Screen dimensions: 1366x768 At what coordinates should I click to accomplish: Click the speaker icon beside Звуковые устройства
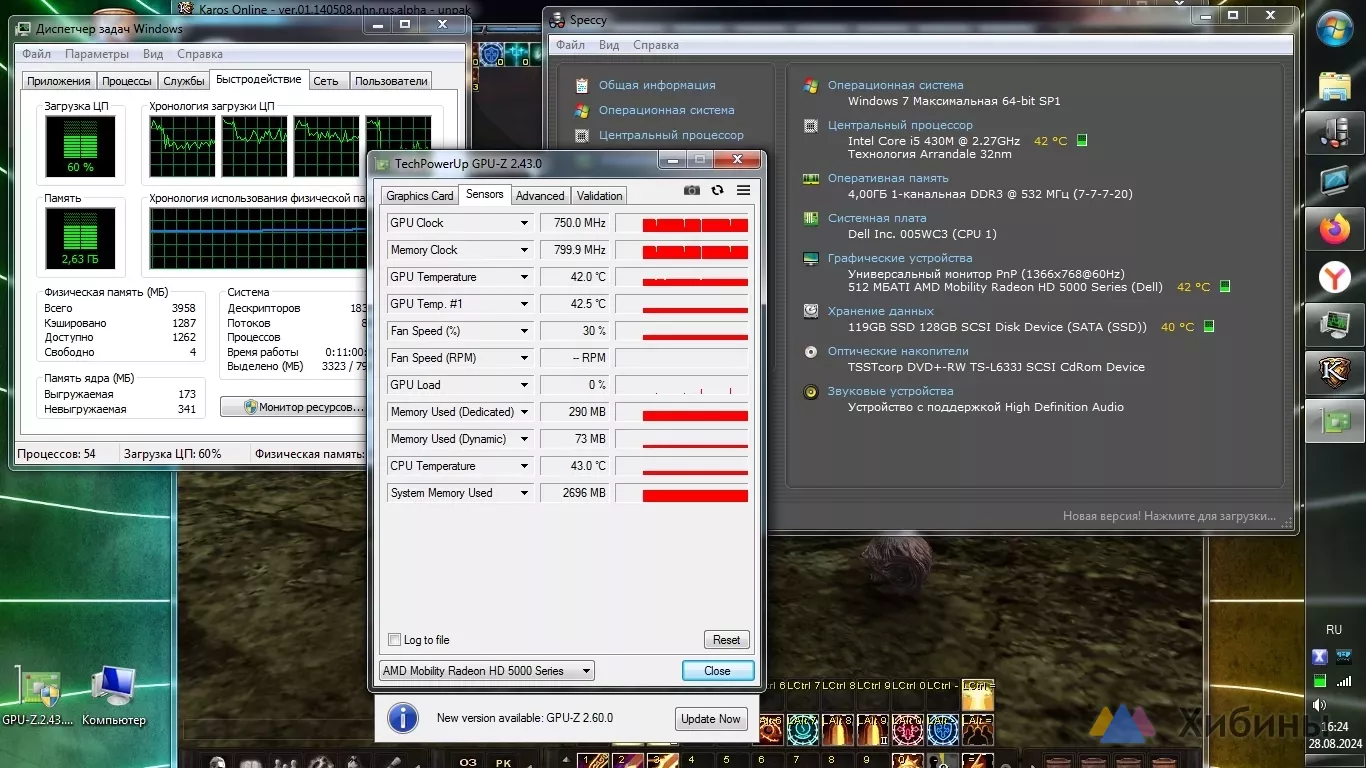(x=811, y=392)
